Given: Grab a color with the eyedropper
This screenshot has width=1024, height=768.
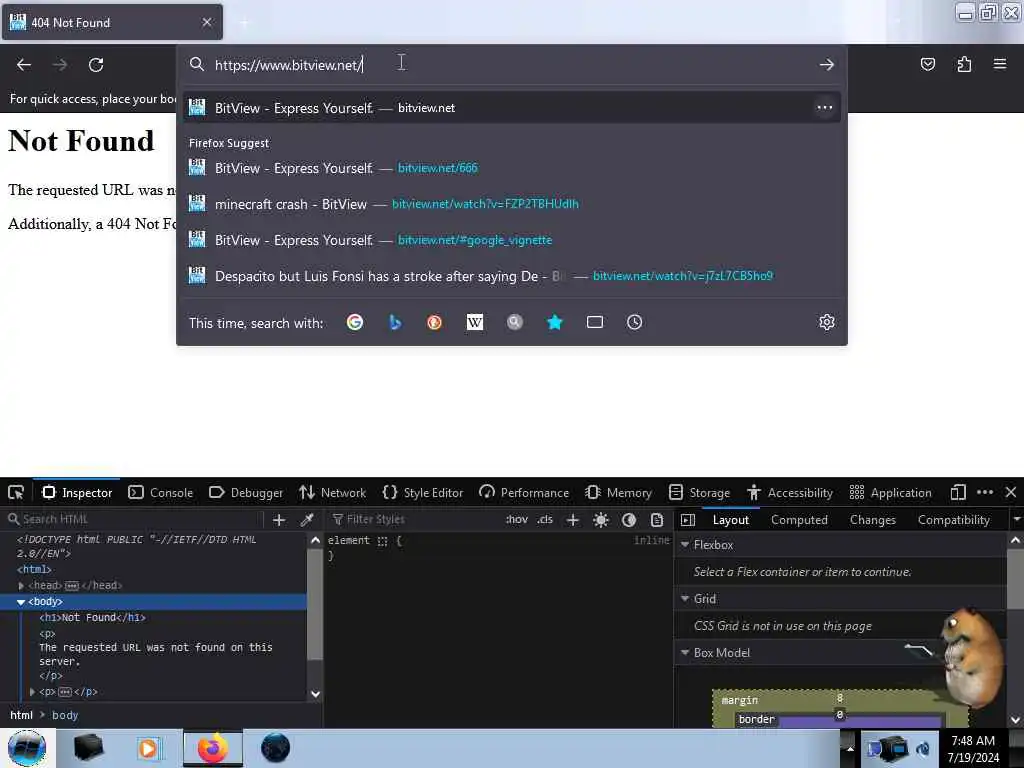Looking at the screenshot, I should [306, 520].
